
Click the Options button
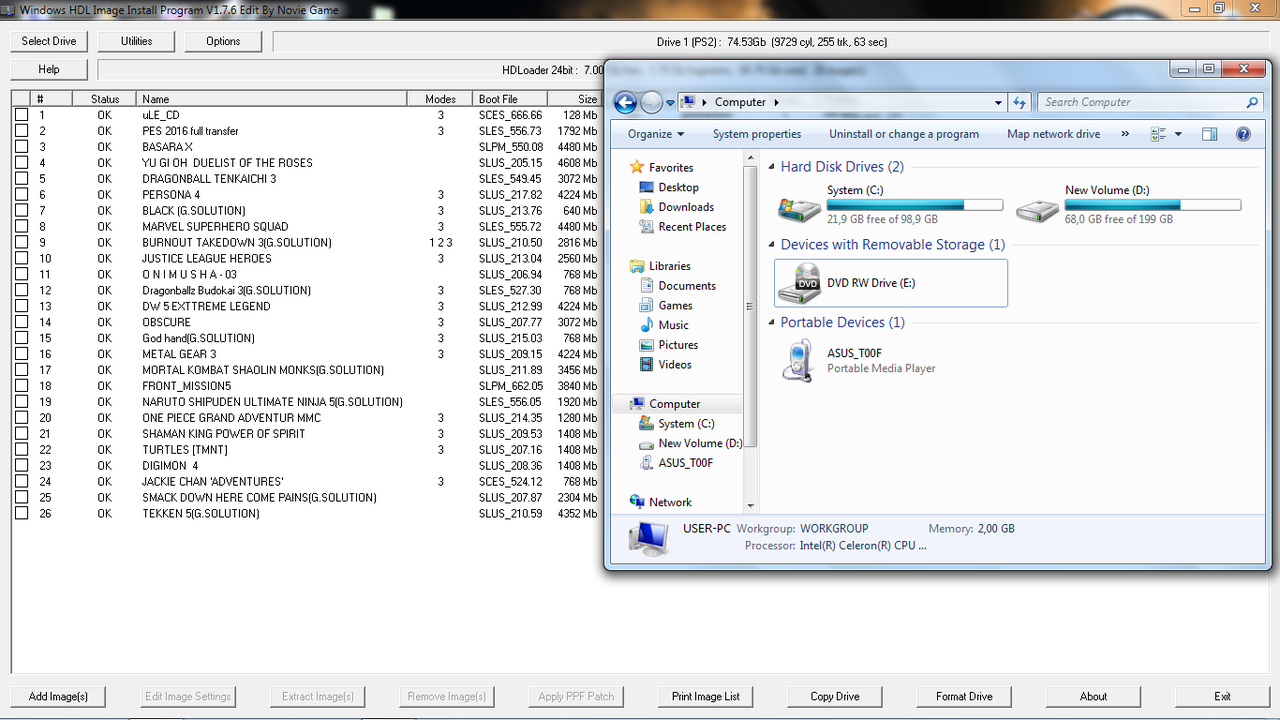[x=223, y=41]
